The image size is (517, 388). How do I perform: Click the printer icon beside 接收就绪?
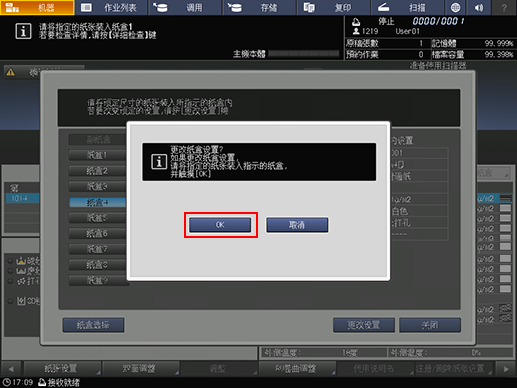coord(42,382)
